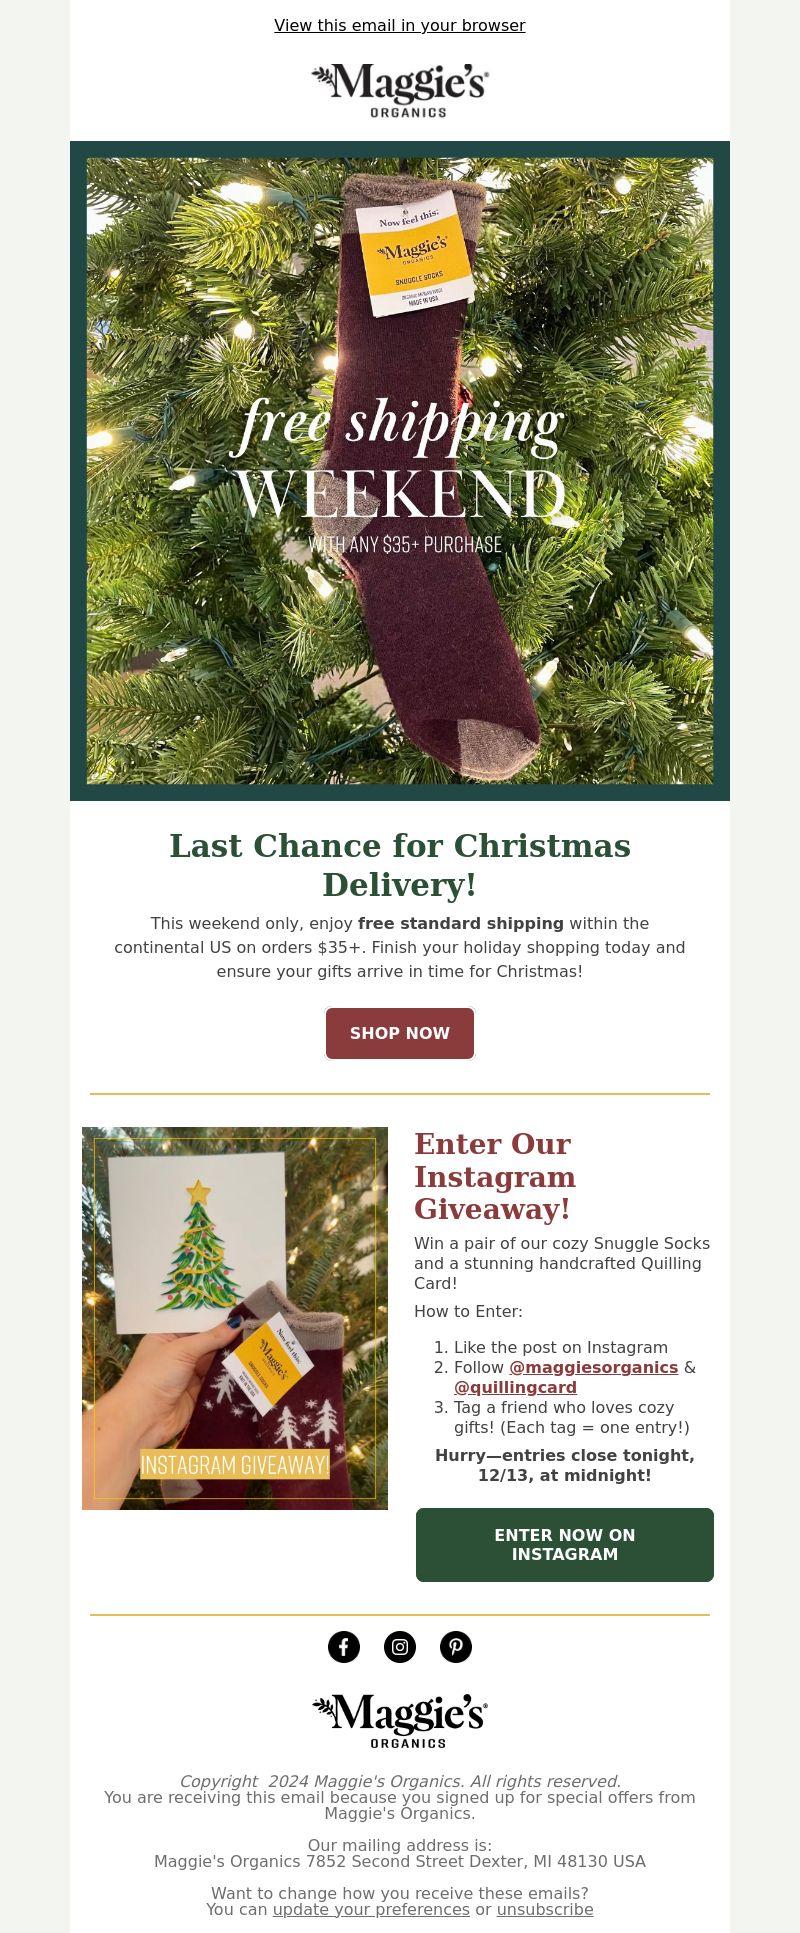Click the Maggie's Organics footer logo
Image resolution: width=800 pixels, height=1933 pixels.
(400, 1720)
